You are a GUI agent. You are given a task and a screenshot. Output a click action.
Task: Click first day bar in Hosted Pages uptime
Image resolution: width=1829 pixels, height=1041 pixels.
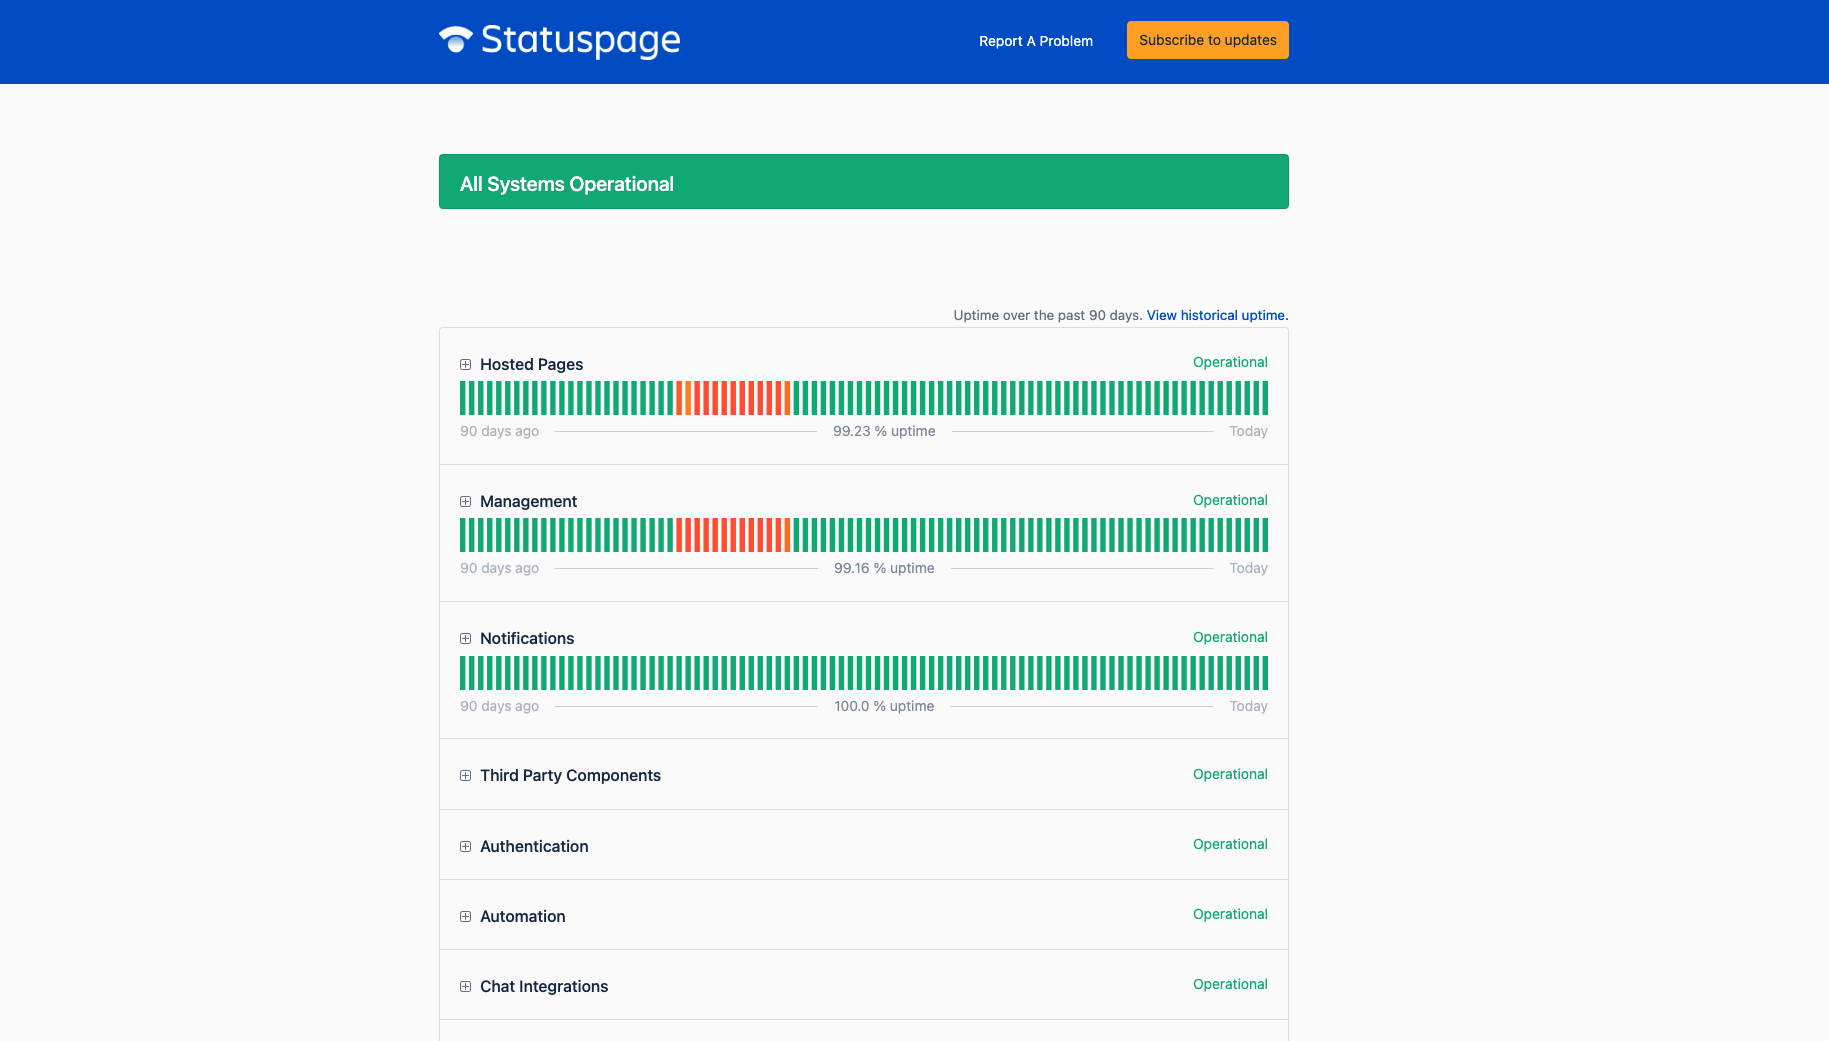(463, 398)
